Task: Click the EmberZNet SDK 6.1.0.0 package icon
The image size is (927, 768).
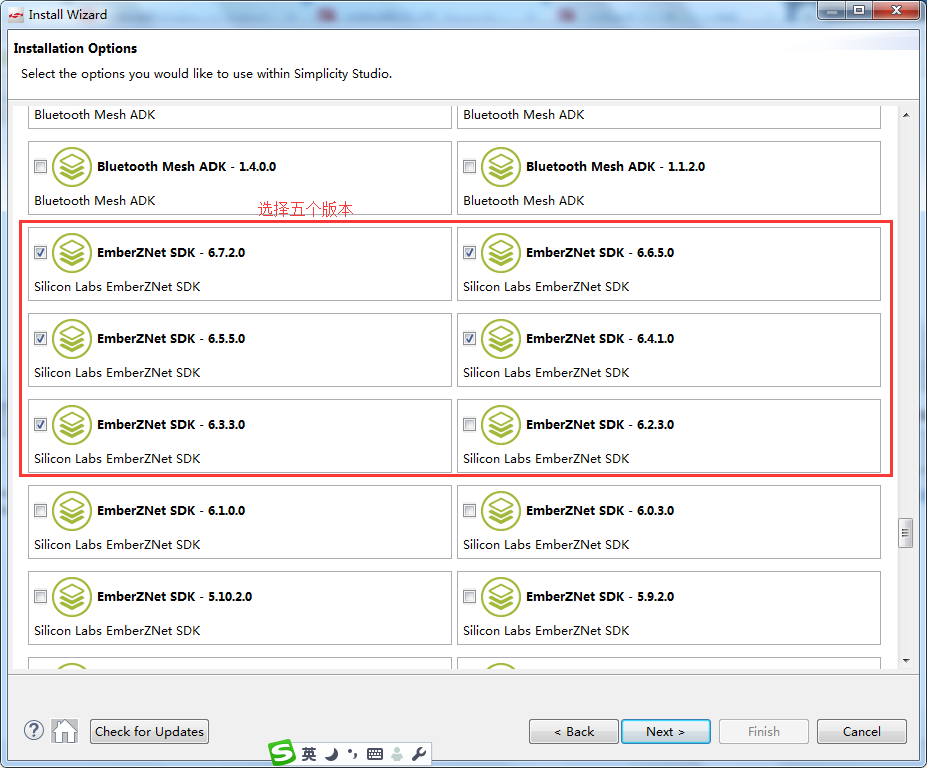Action: click(x=72, y=511)
